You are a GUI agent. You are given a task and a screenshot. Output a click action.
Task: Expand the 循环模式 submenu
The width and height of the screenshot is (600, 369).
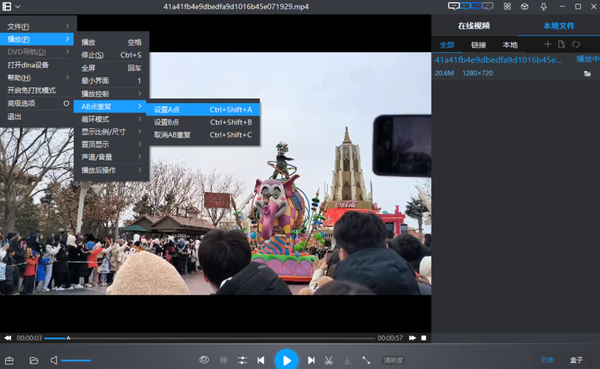[x=111, y=119]
